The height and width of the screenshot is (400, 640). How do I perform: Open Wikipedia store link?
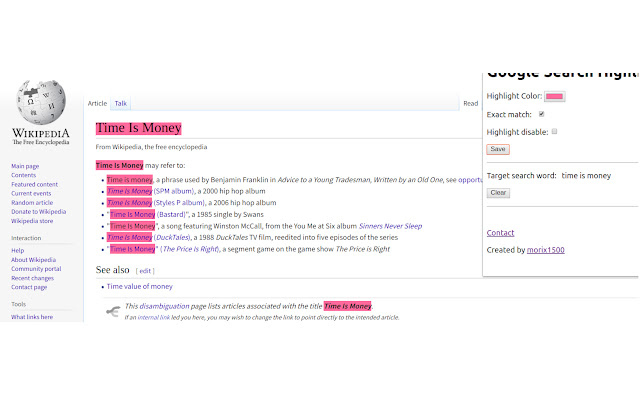click(32, 221)
